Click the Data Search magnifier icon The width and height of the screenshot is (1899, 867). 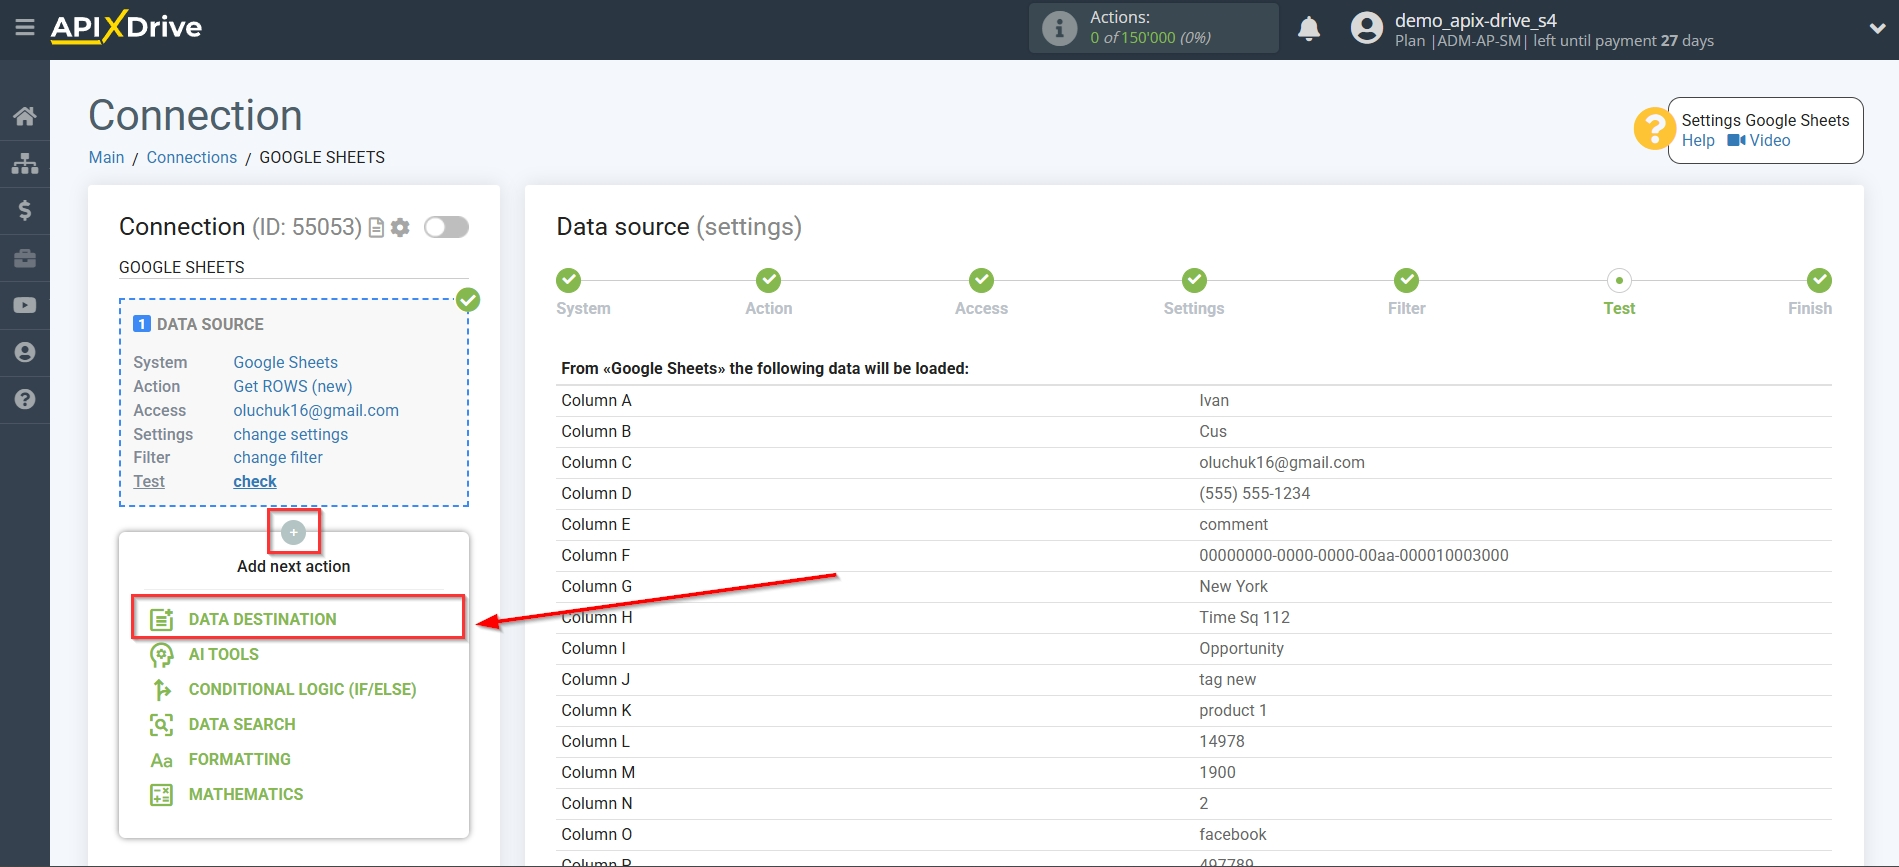click(x=161, y=725)
